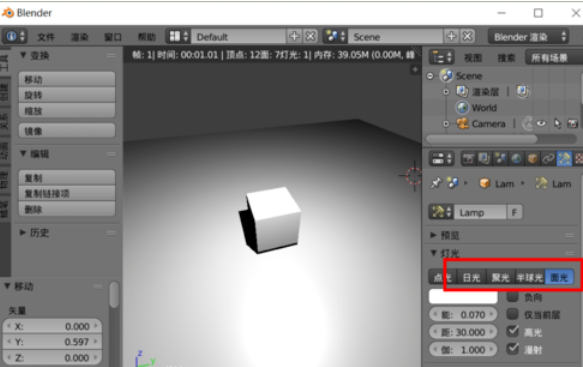583x367 pixels.
Task: Add a new scene with plus icon
Action: click(x=451, y=36)
